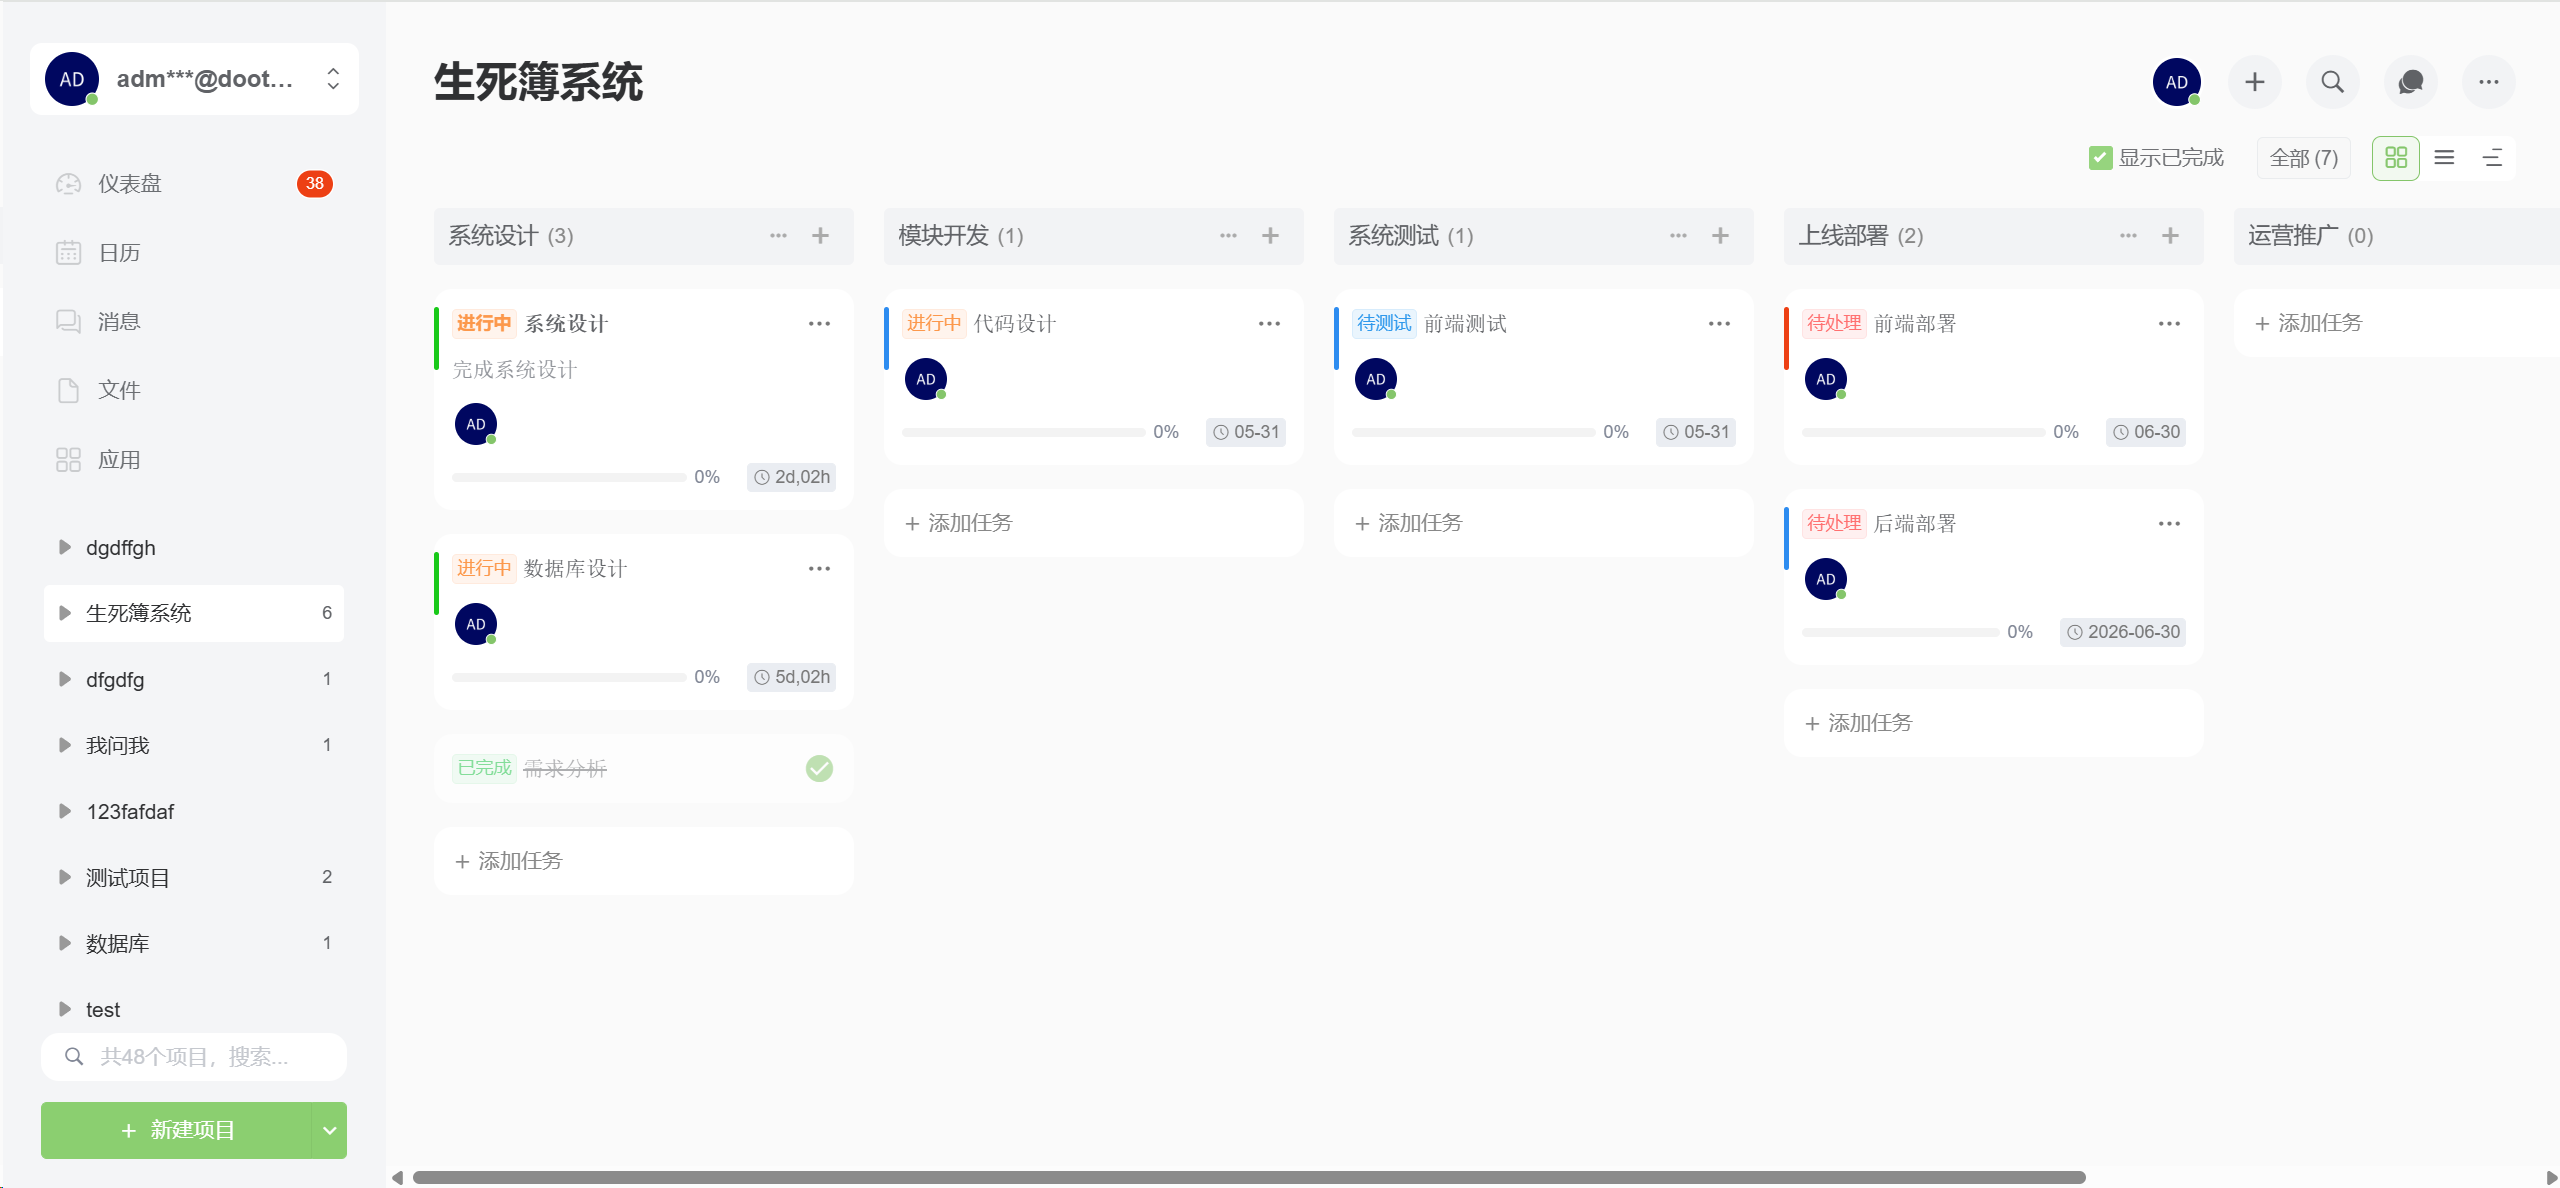Go to 日历 sidebar item

(x=119, y=253)
